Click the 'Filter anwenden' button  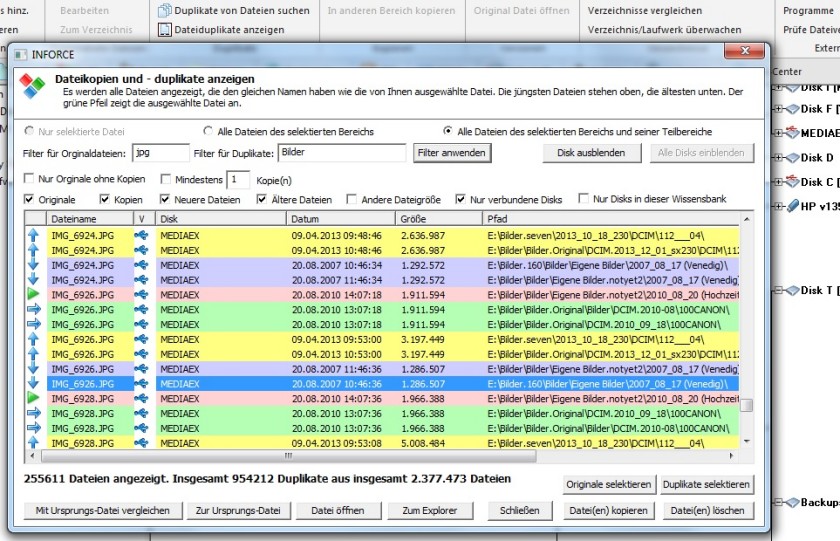[452, 153]
